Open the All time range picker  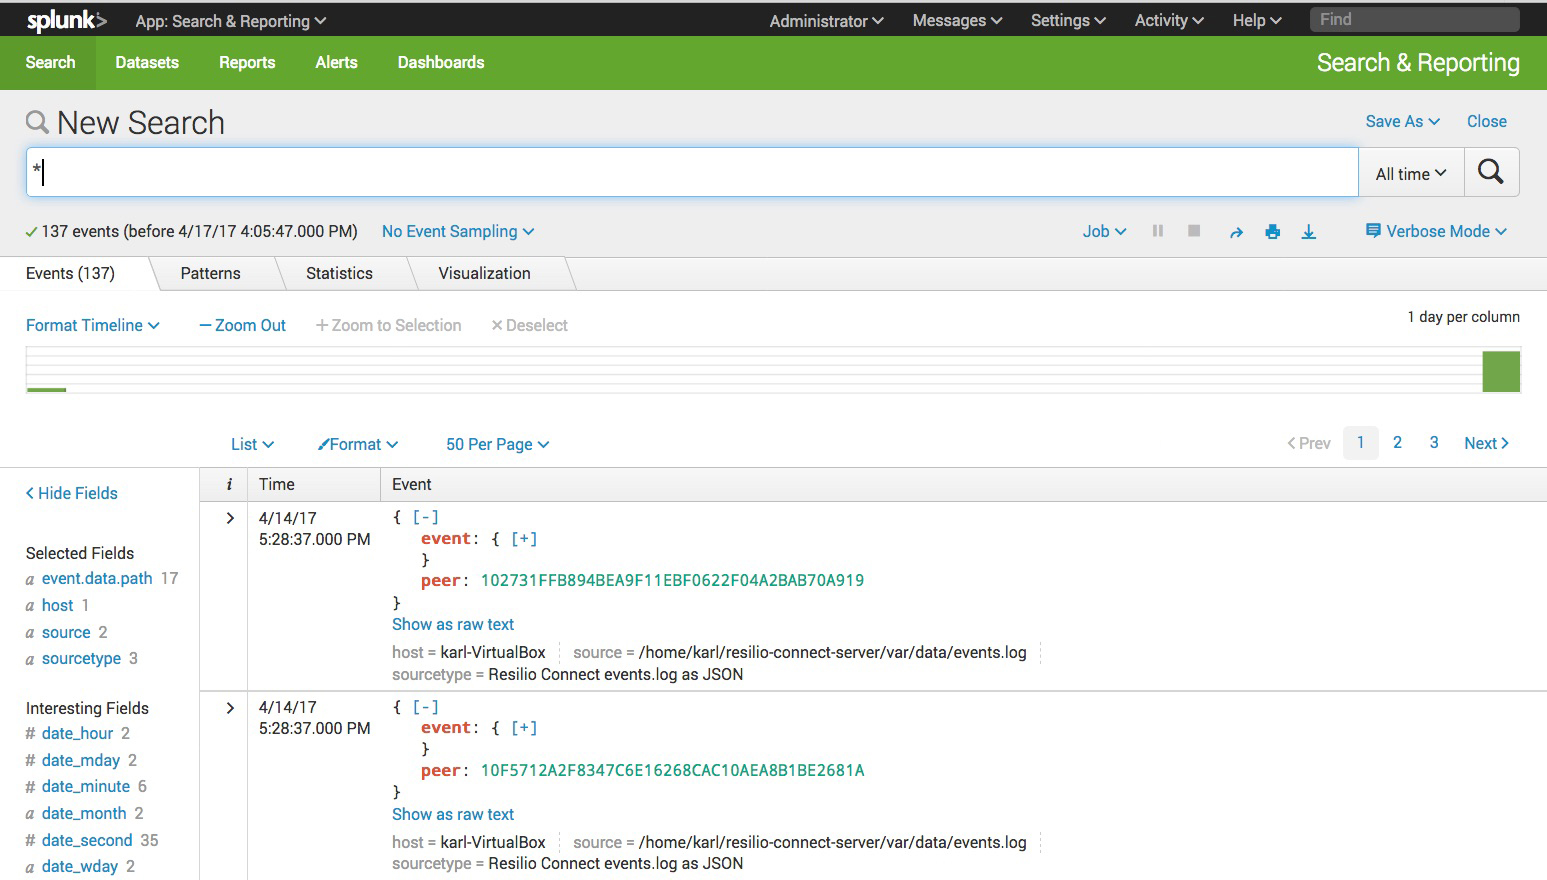click(x=1409, y=172)
